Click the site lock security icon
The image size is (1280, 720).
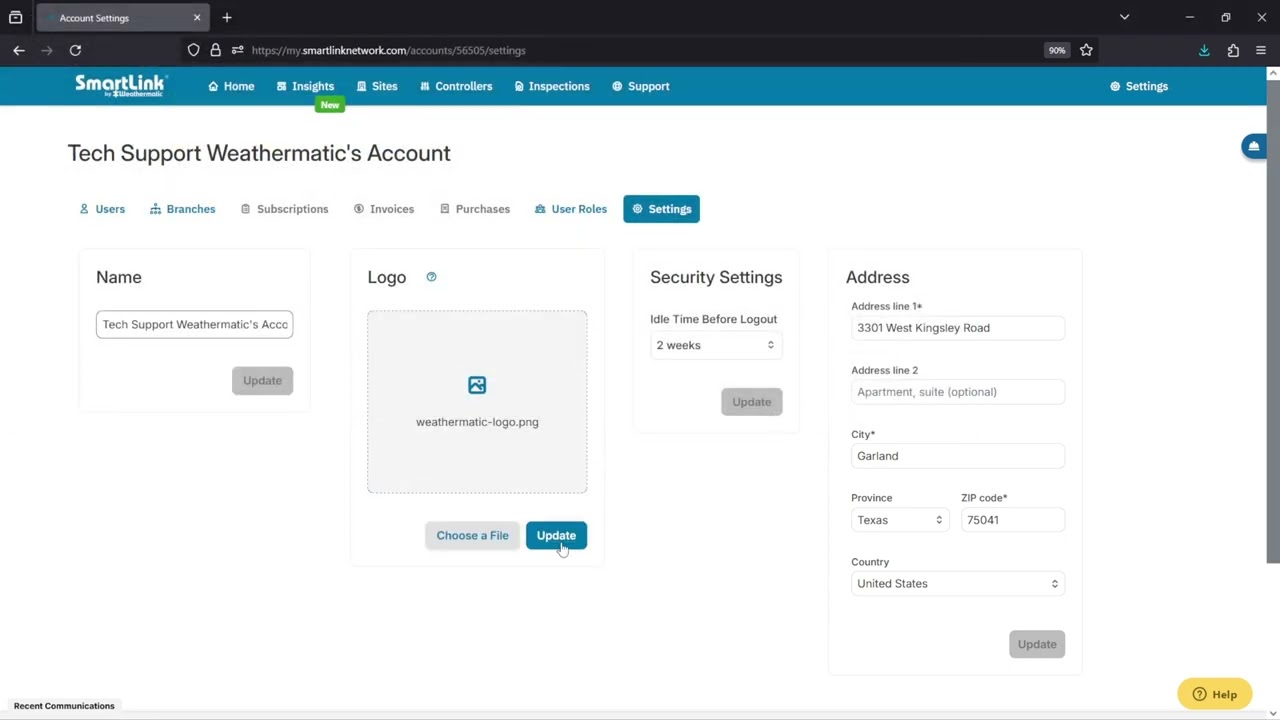[215, 50]
